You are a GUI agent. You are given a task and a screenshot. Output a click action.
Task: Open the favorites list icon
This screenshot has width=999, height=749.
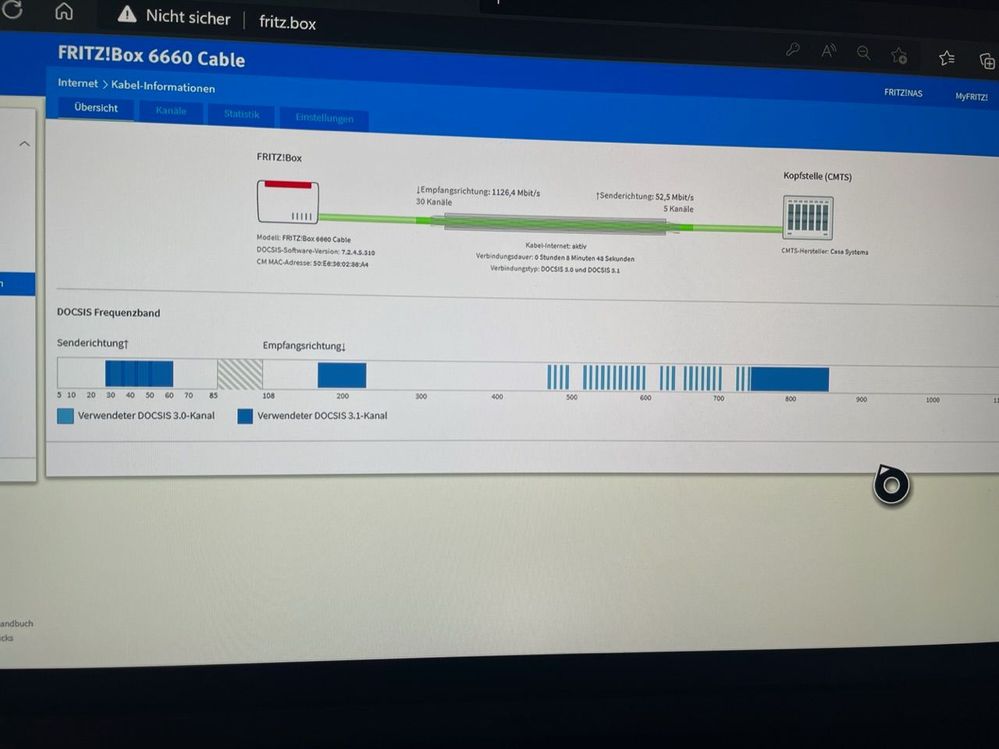point(946,58)
